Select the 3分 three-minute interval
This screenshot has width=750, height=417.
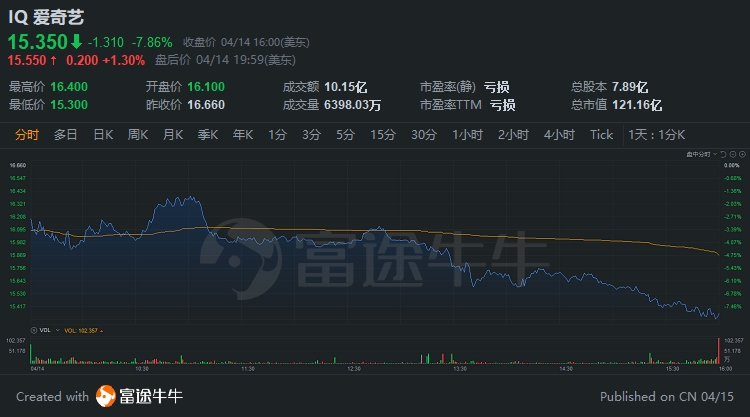pyautogui.click(x=311, y=135)
